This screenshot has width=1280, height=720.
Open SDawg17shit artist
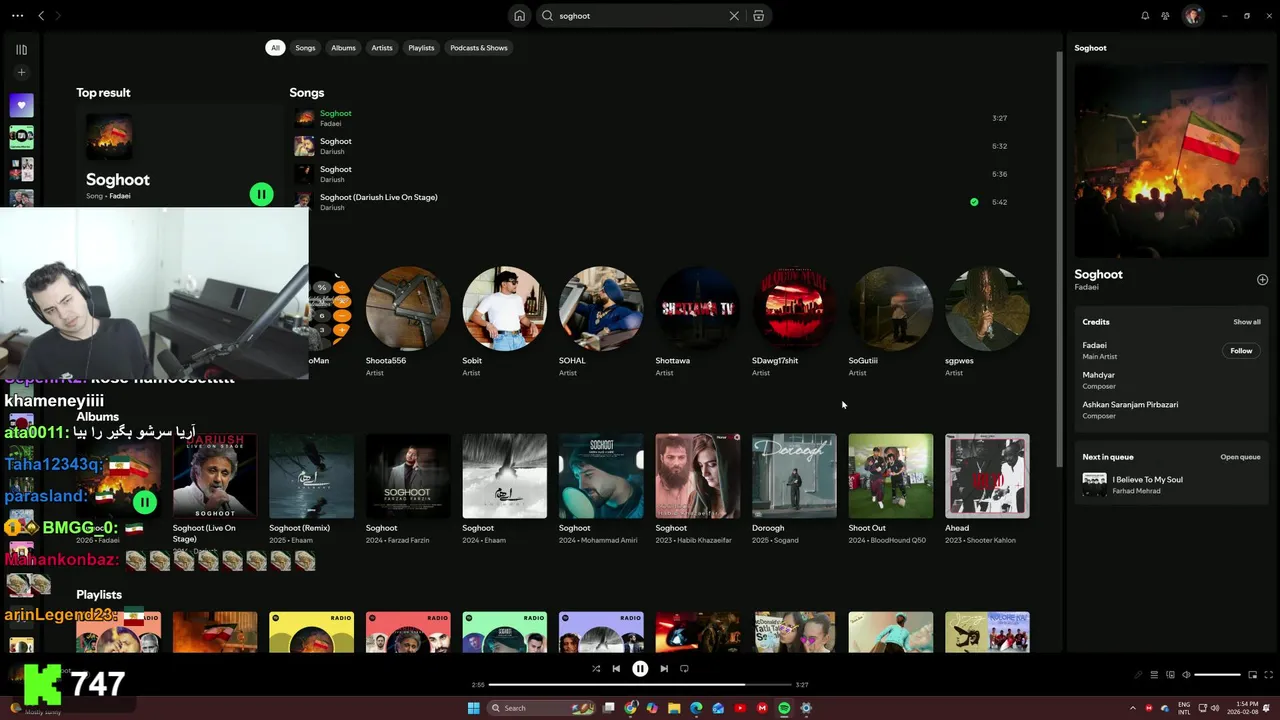click(794, 322)
